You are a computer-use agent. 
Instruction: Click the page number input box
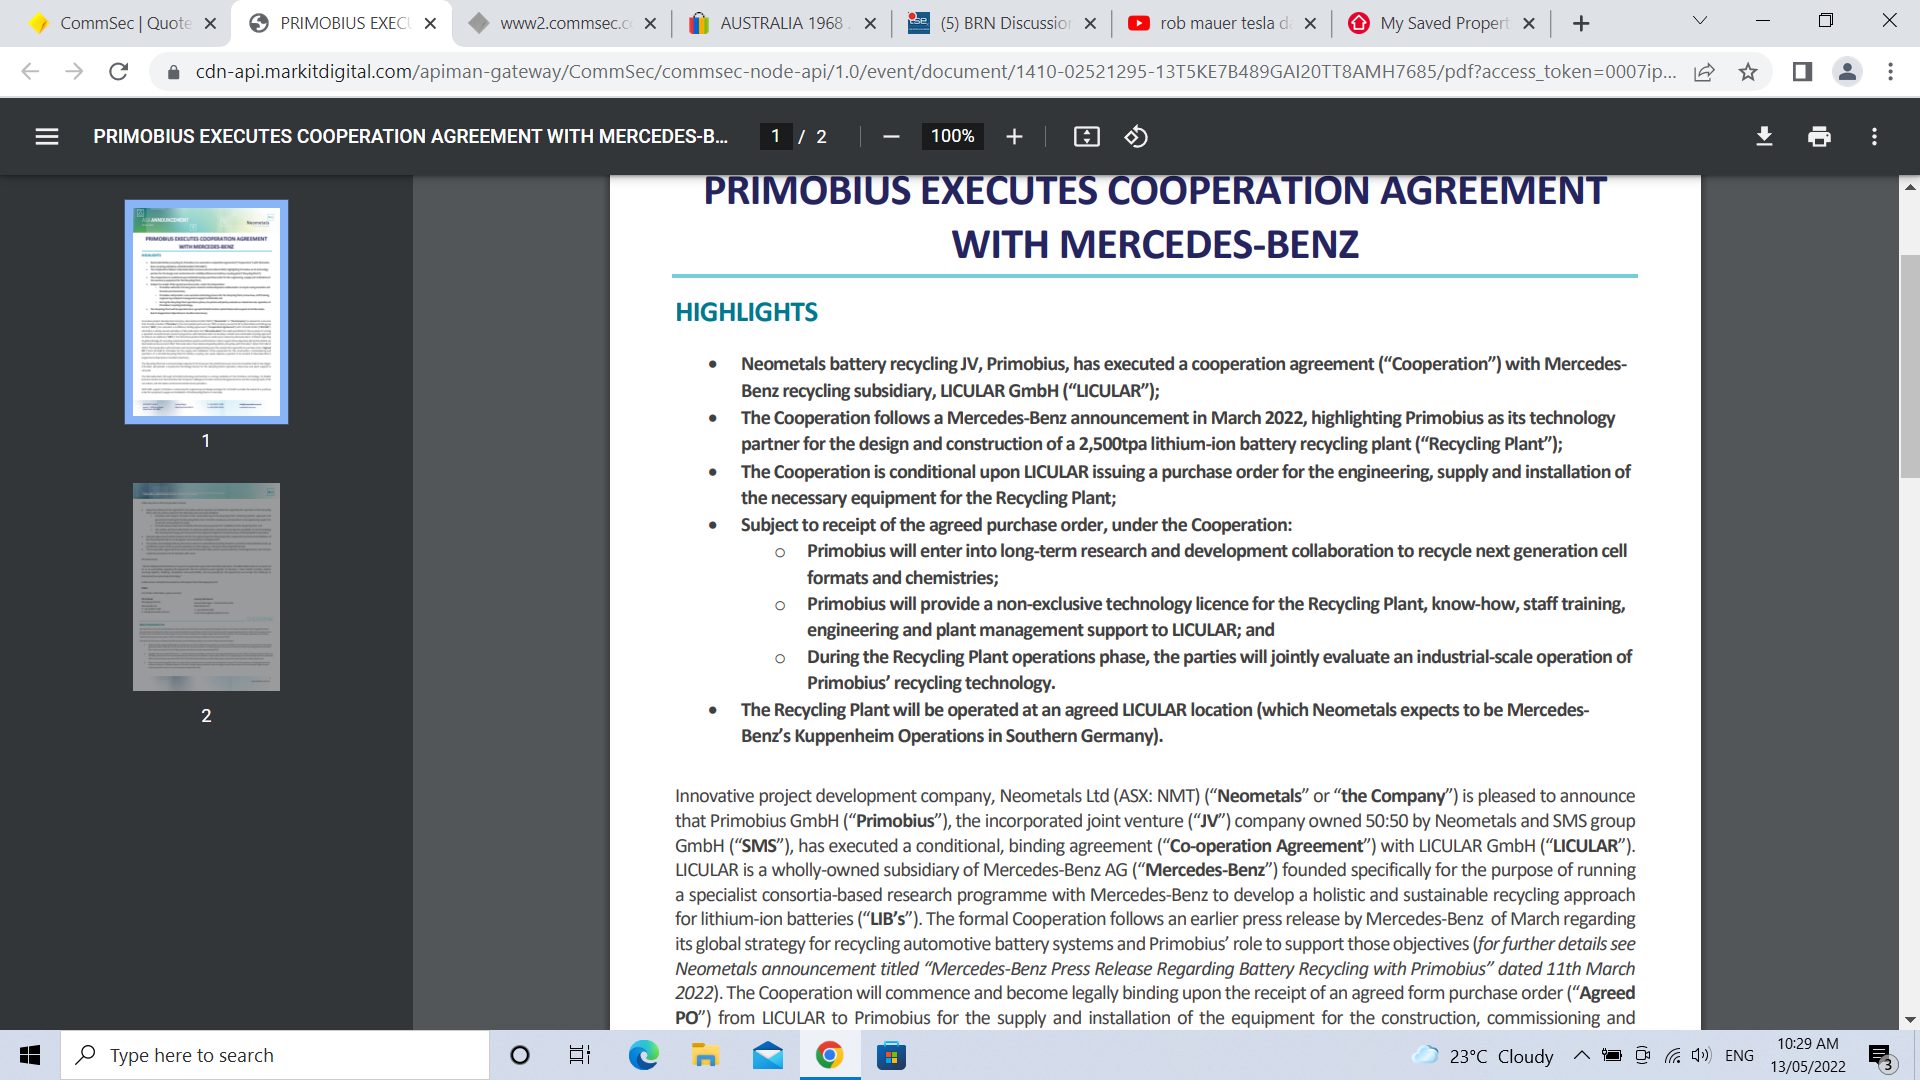(x=775, y=137)
